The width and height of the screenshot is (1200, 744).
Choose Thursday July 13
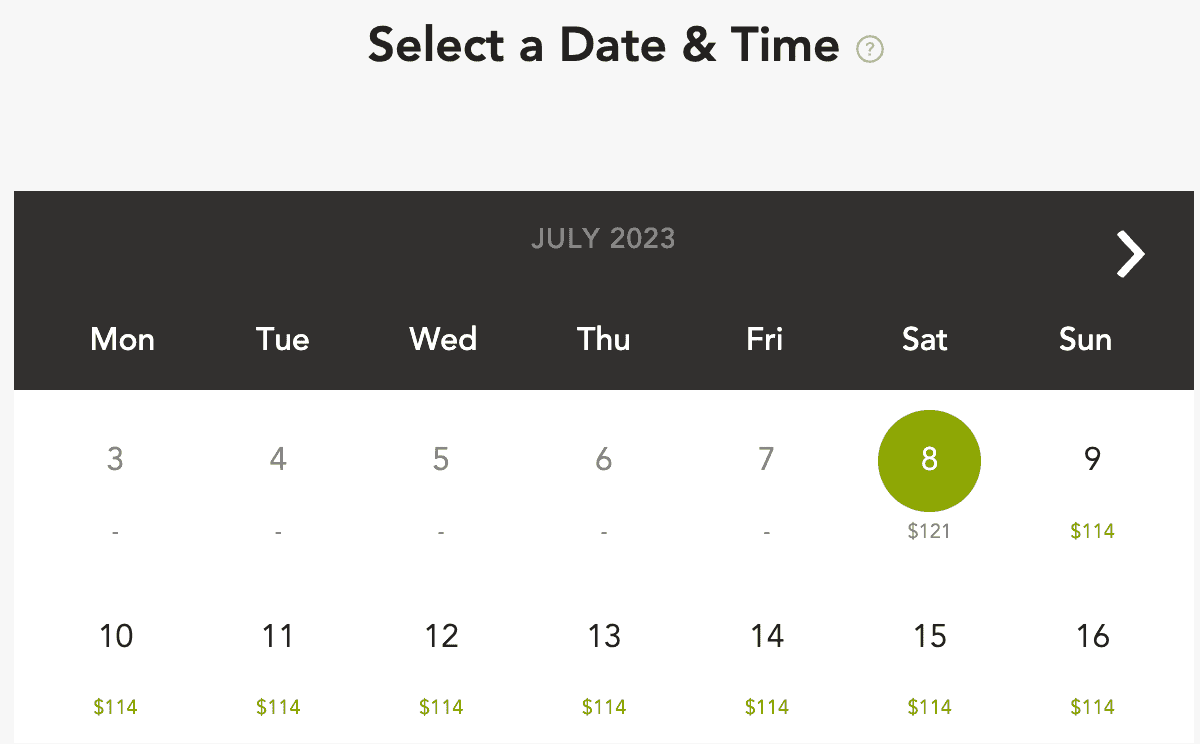coord(604,636)
